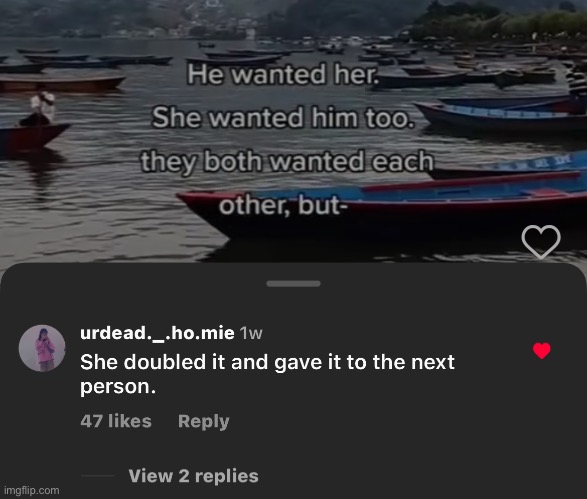Unlike the comment via the red heart
Screen dimensions: 587x499
pos(542,351)
